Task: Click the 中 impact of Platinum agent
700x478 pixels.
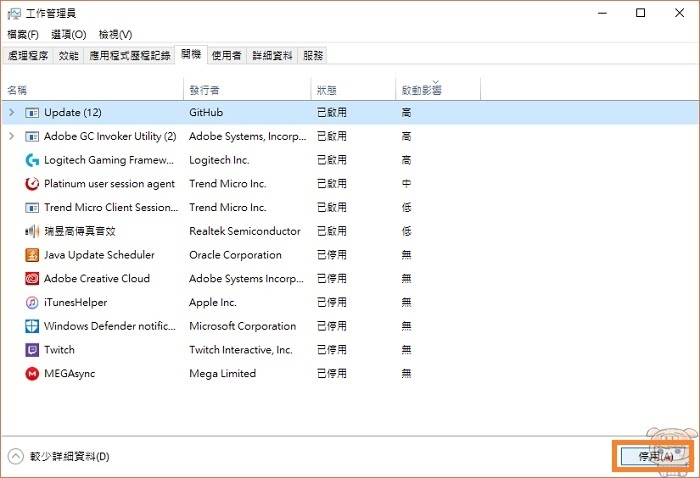Action: pyautogui.click(x=406, y=183)
